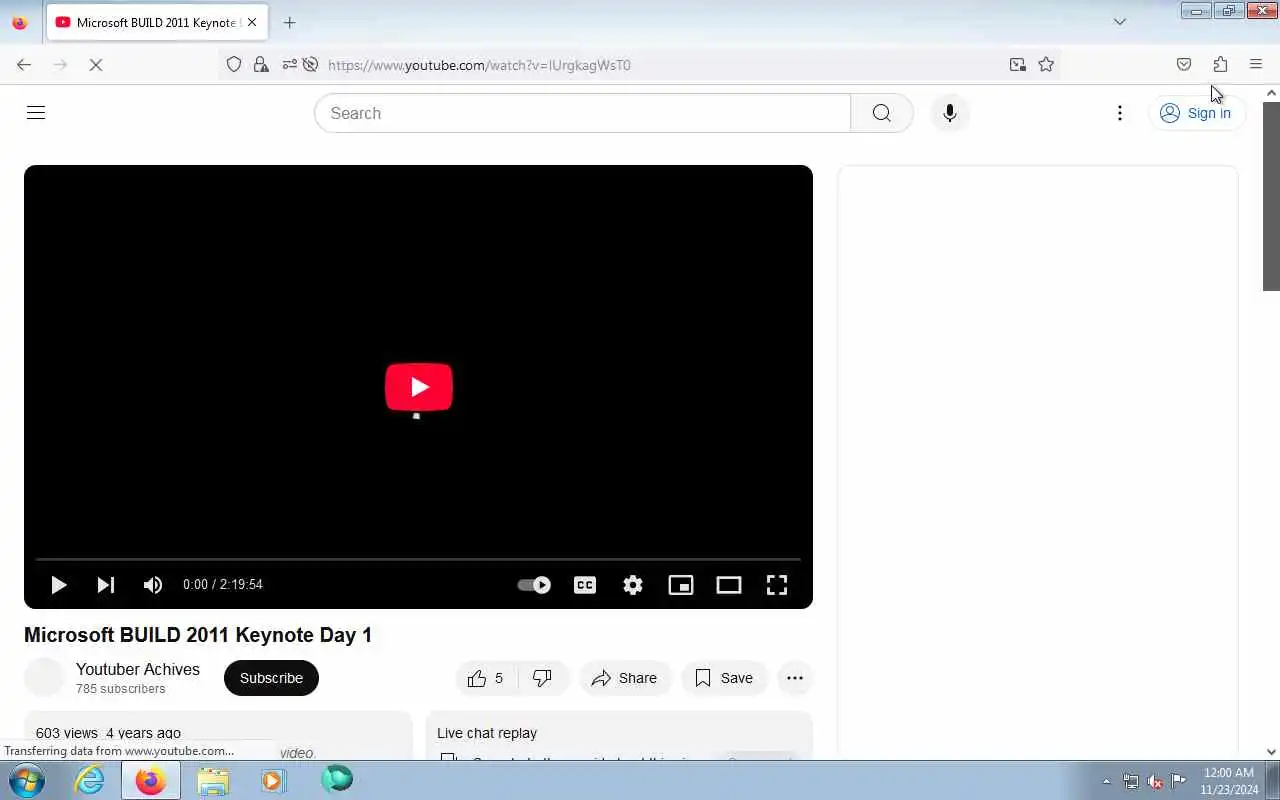
Task: View site security padlock info
Action: 261,65
